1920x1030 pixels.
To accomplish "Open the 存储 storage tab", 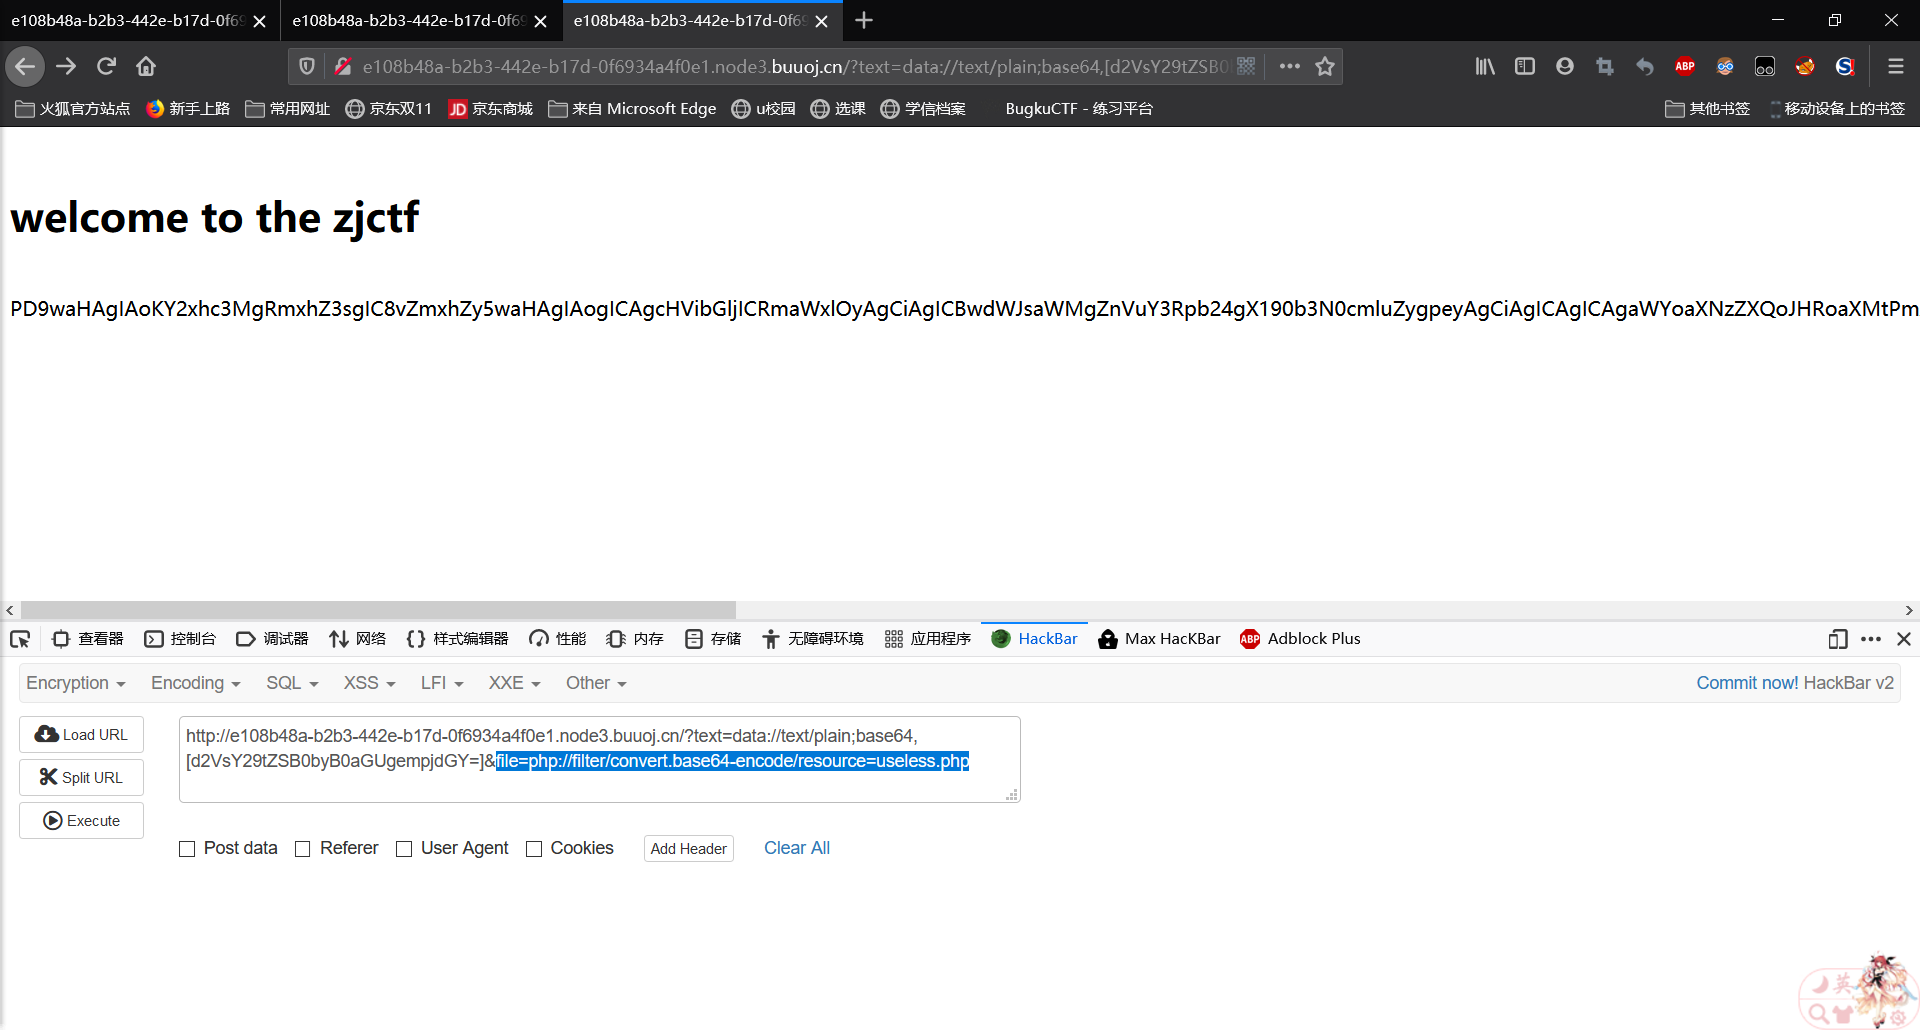I will [x=713, y=639].
